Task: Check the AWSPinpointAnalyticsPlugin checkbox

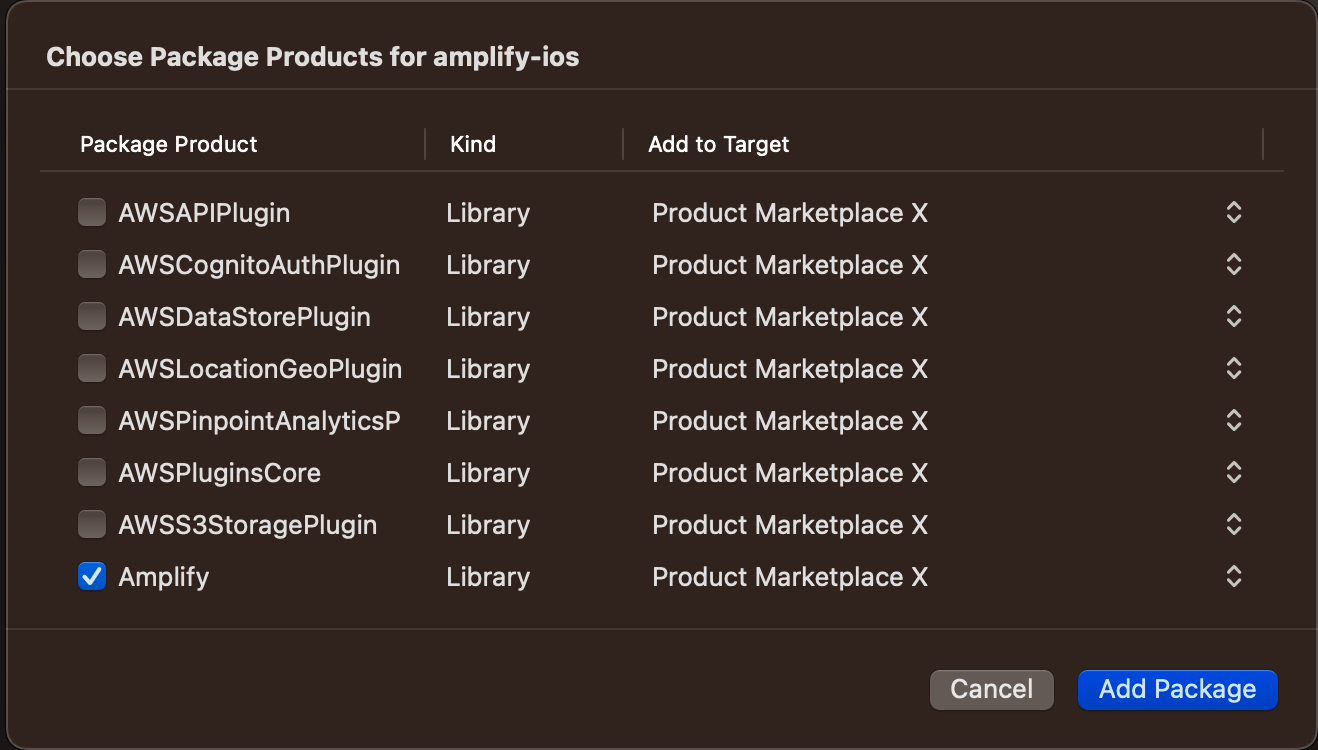Action: coord(92,420)
